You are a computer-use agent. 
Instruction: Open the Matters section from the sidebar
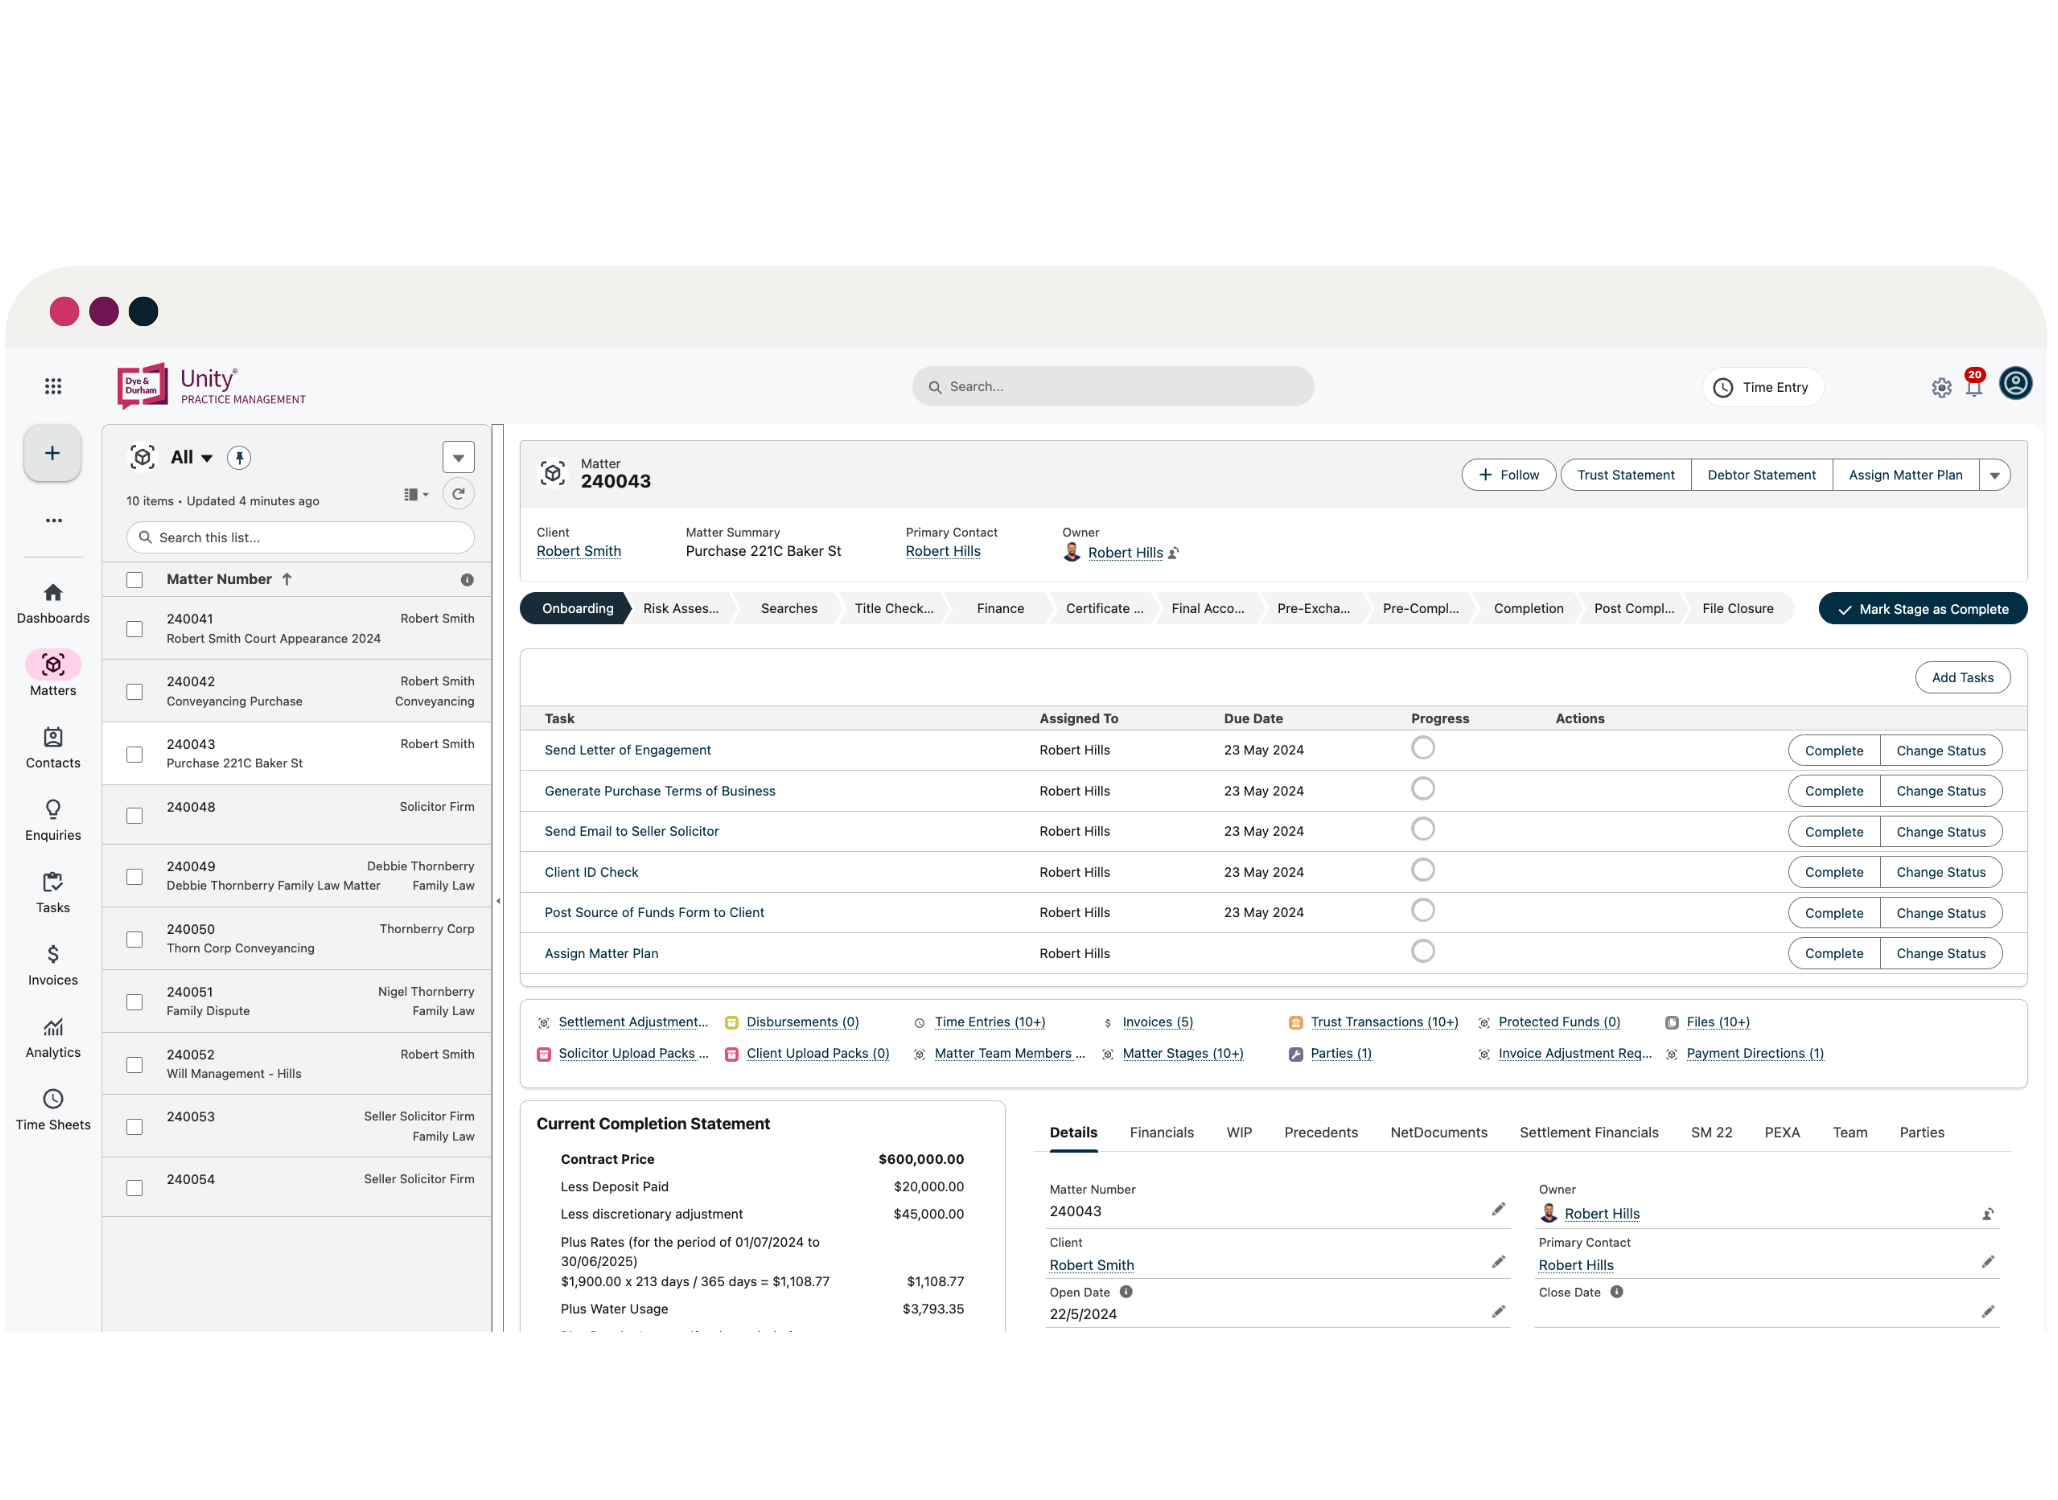tap(52, 672)
